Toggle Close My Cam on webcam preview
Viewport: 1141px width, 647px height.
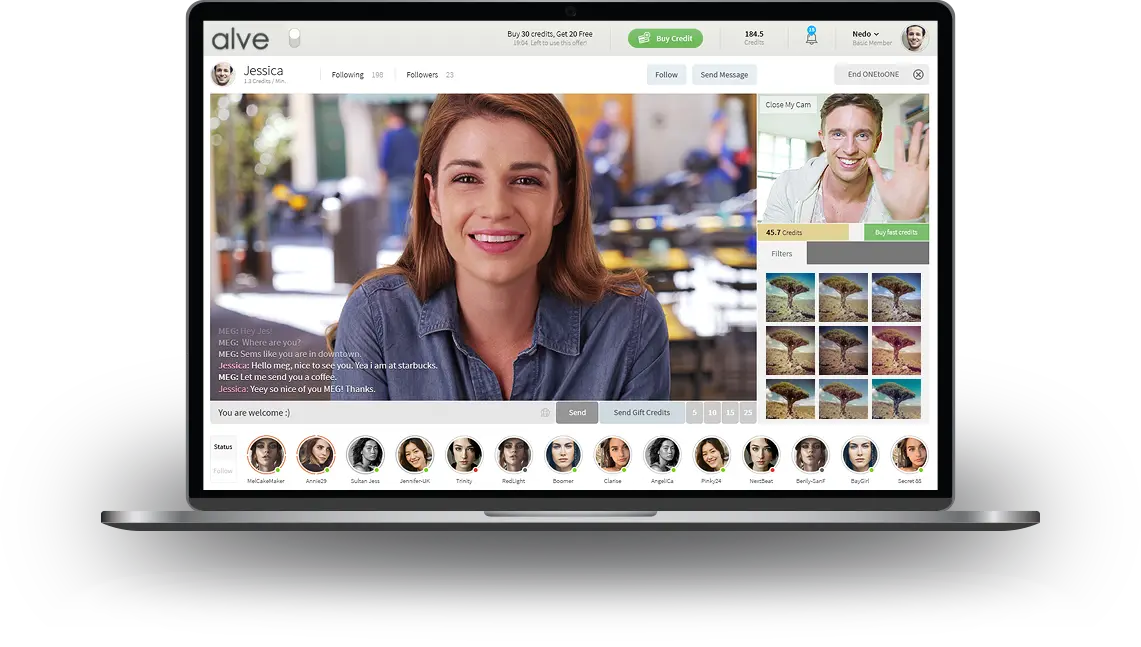pos(788,105)
